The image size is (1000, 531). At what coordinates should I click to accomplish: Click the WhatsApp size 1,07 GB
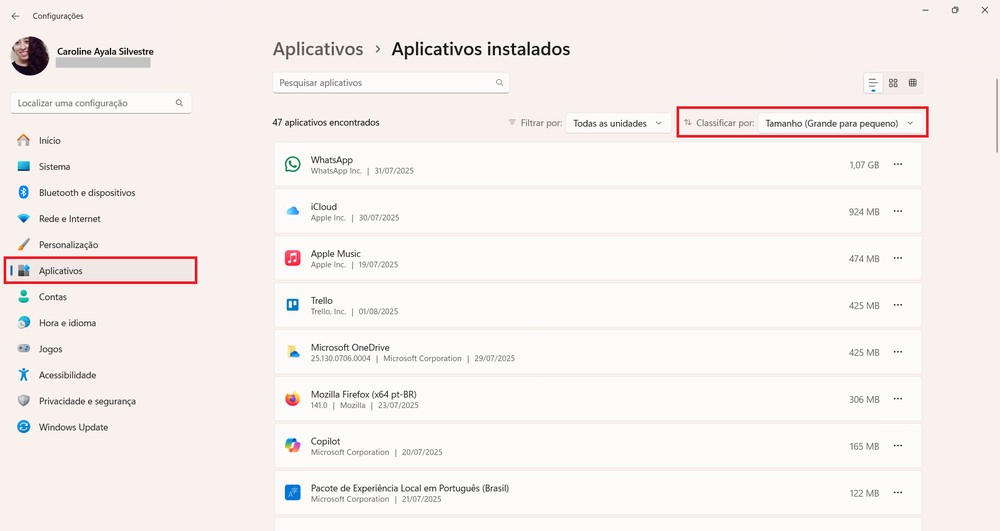[864, 165]
